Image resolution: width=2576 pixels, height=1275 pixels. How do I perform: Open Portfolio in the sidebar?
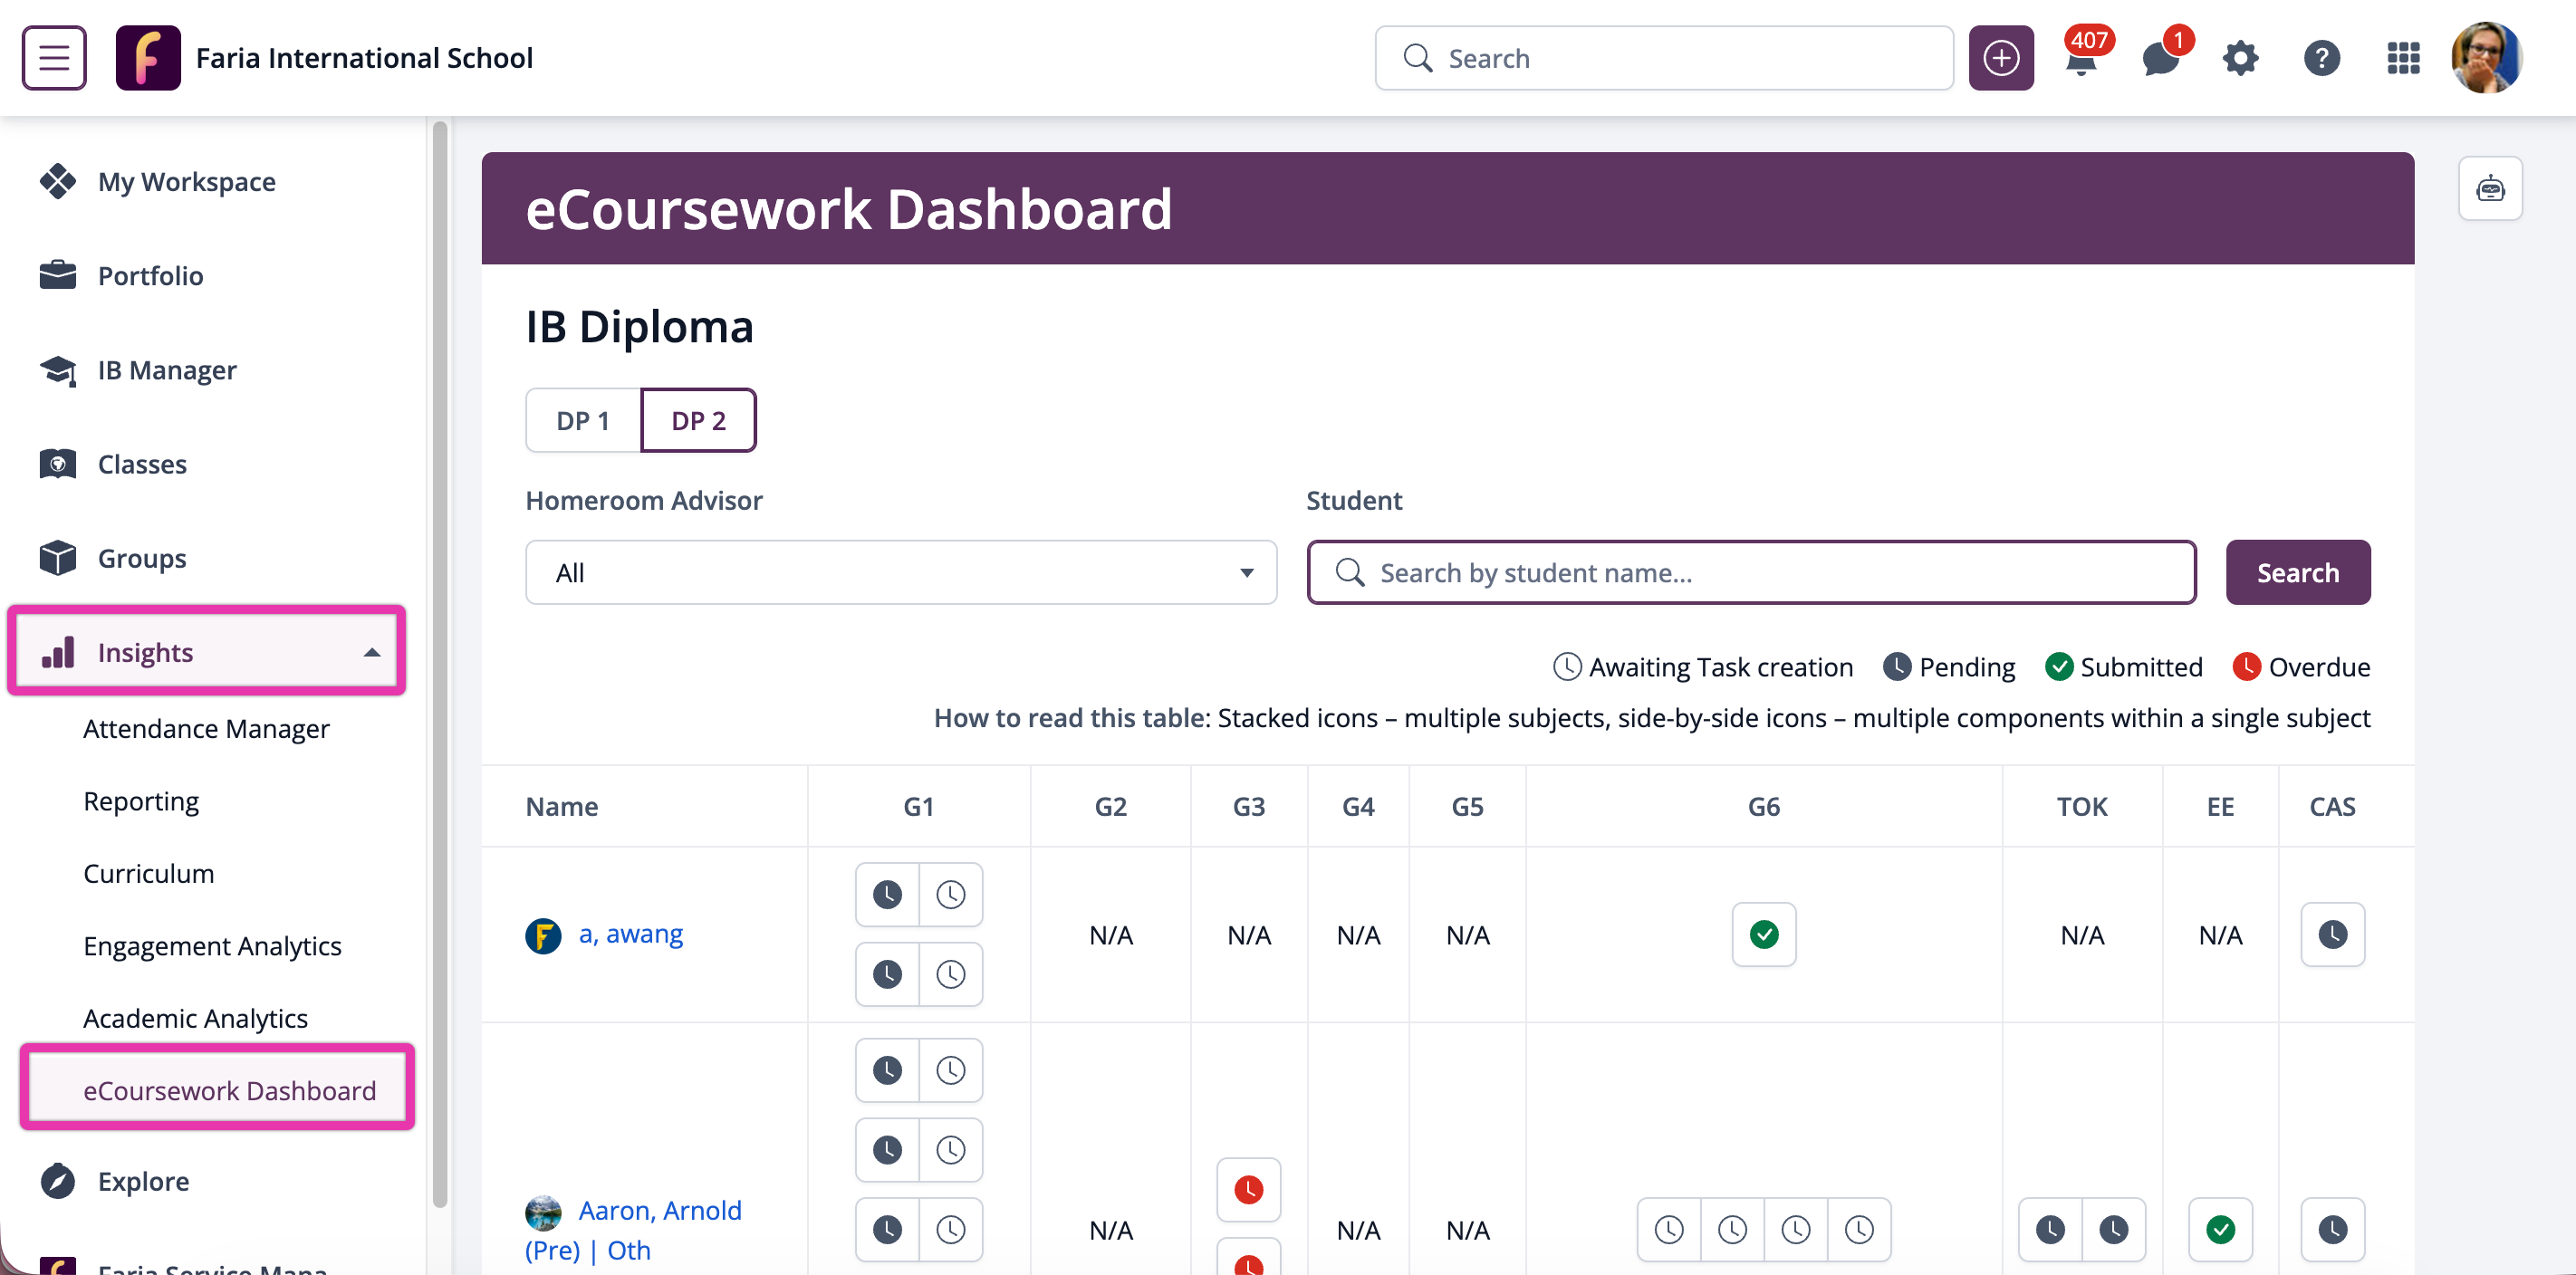(x=150, y=275)
